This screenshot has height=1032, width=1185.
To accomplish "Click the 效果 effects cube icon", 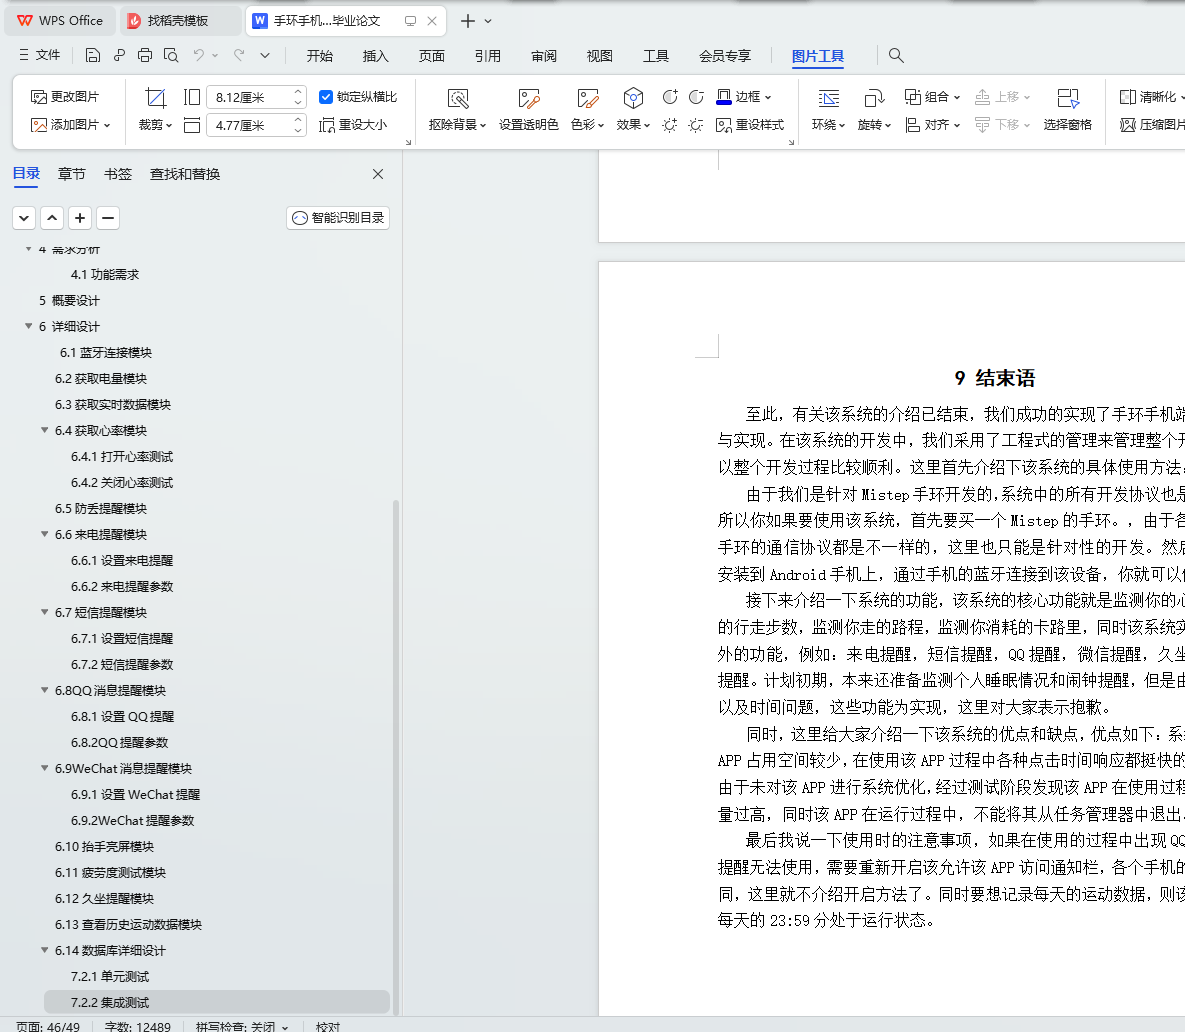I will [633, 97].
